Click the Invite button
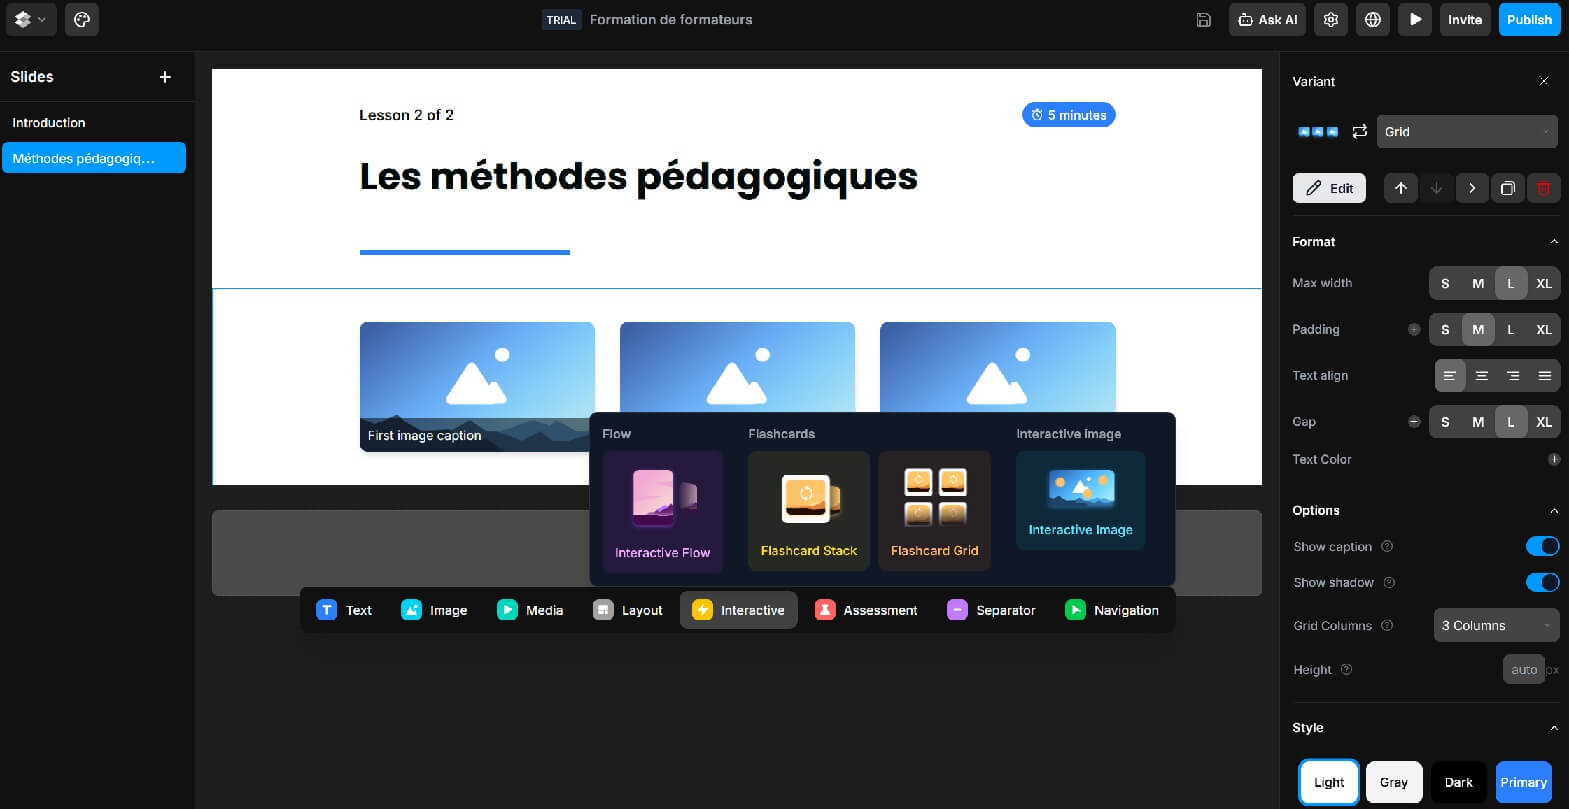Image resolution: width=1569 pixels, height=809 pixels. 1465,19
